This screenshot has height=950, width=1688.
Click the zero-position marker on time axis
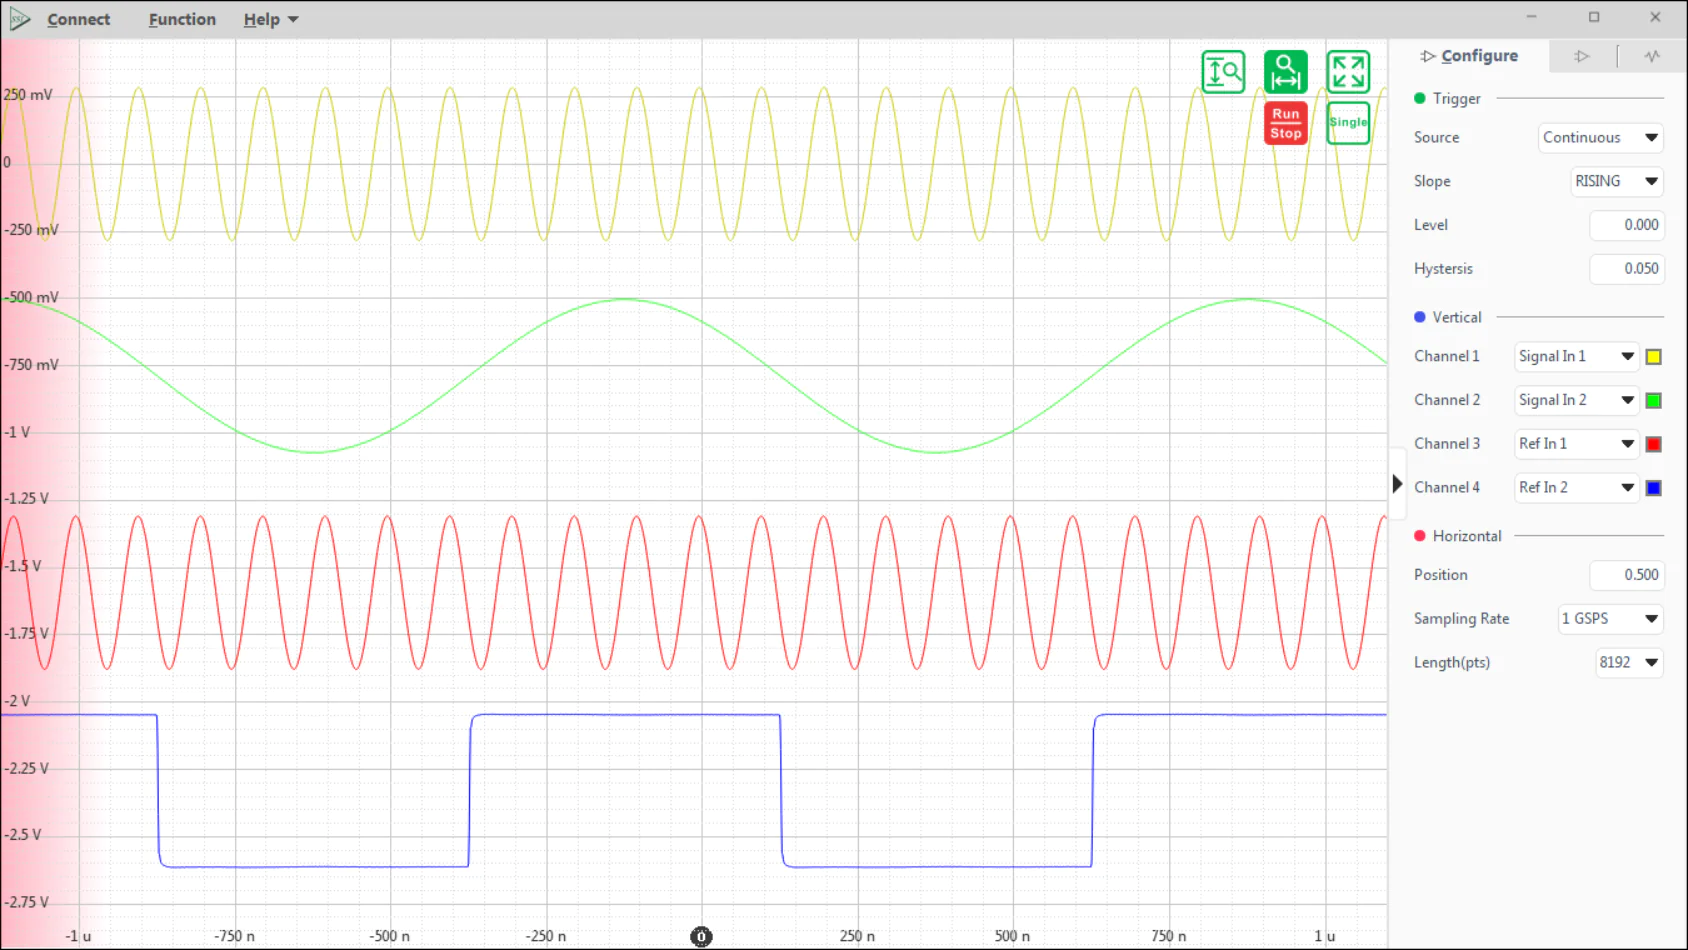pos(701,936)
